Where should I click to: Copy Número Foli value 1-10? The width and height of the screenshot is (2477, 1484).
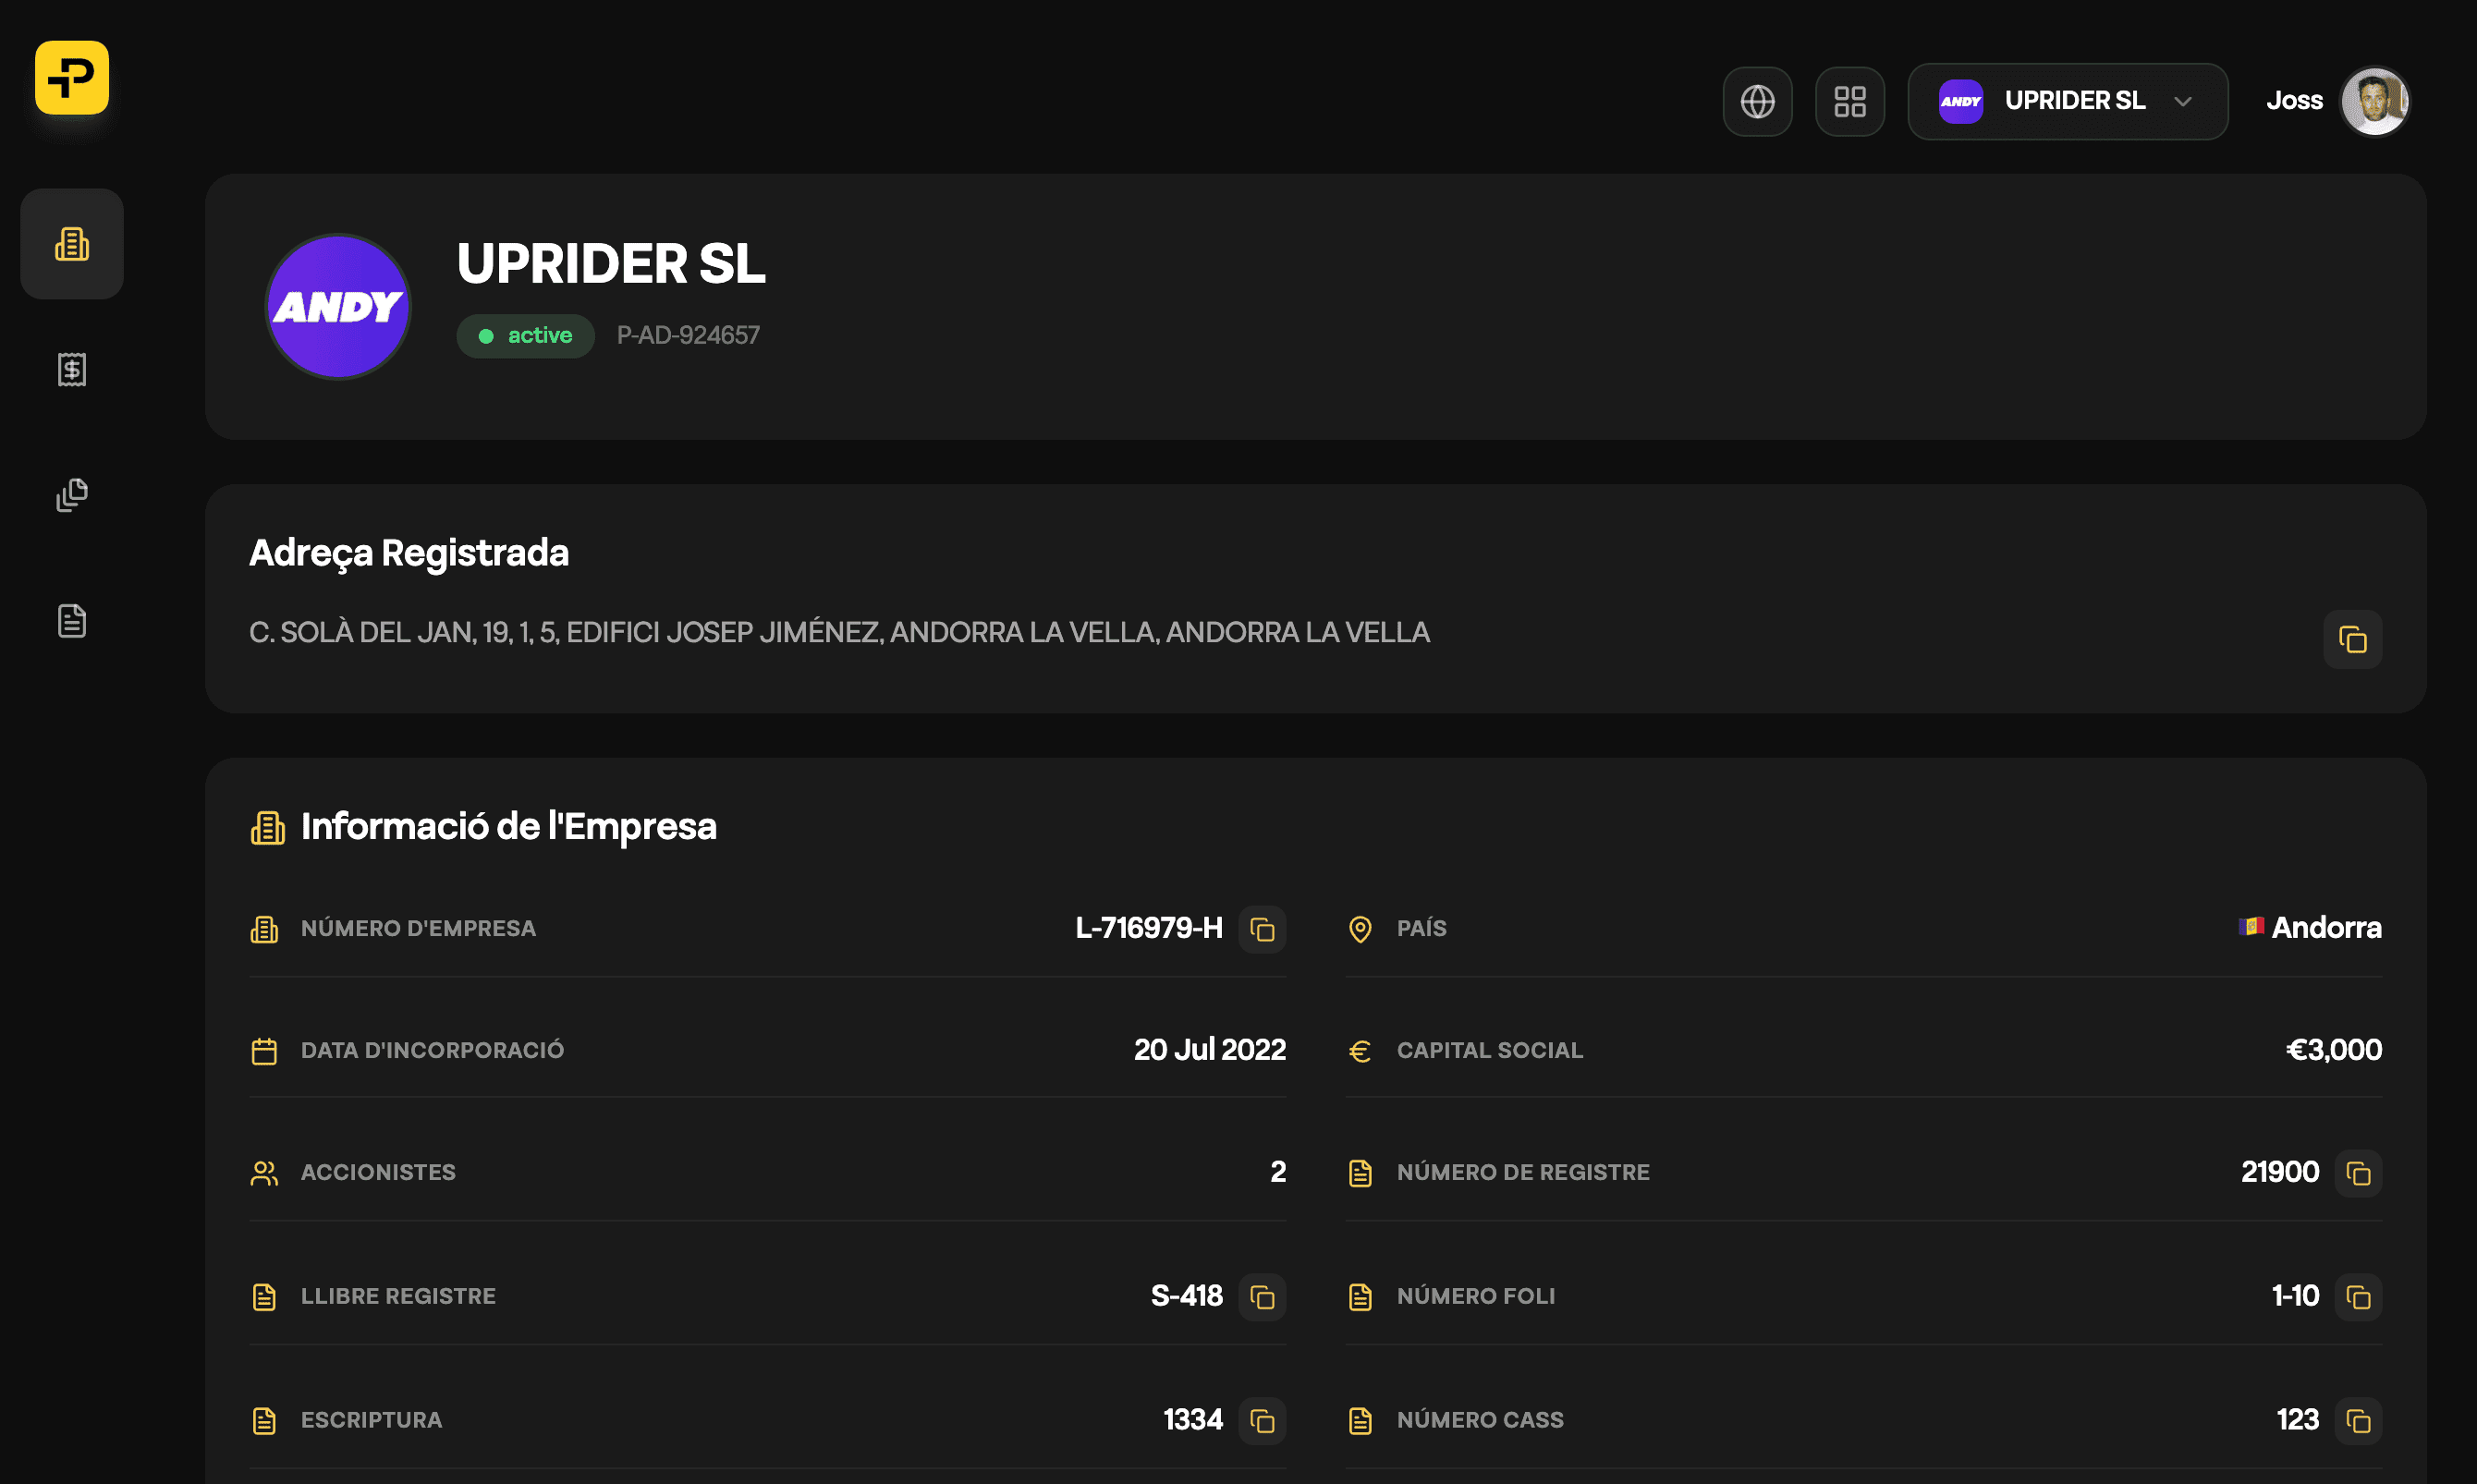pos(2358,1297)
